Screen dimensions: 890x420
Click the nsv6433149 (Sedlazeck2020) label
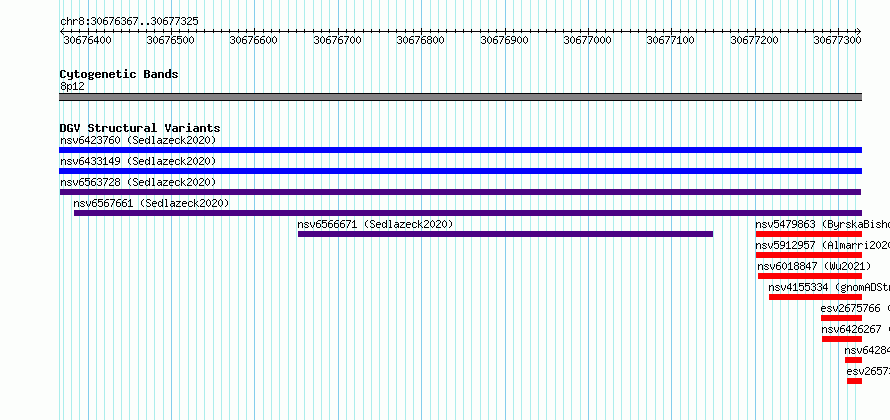(138, 161)
